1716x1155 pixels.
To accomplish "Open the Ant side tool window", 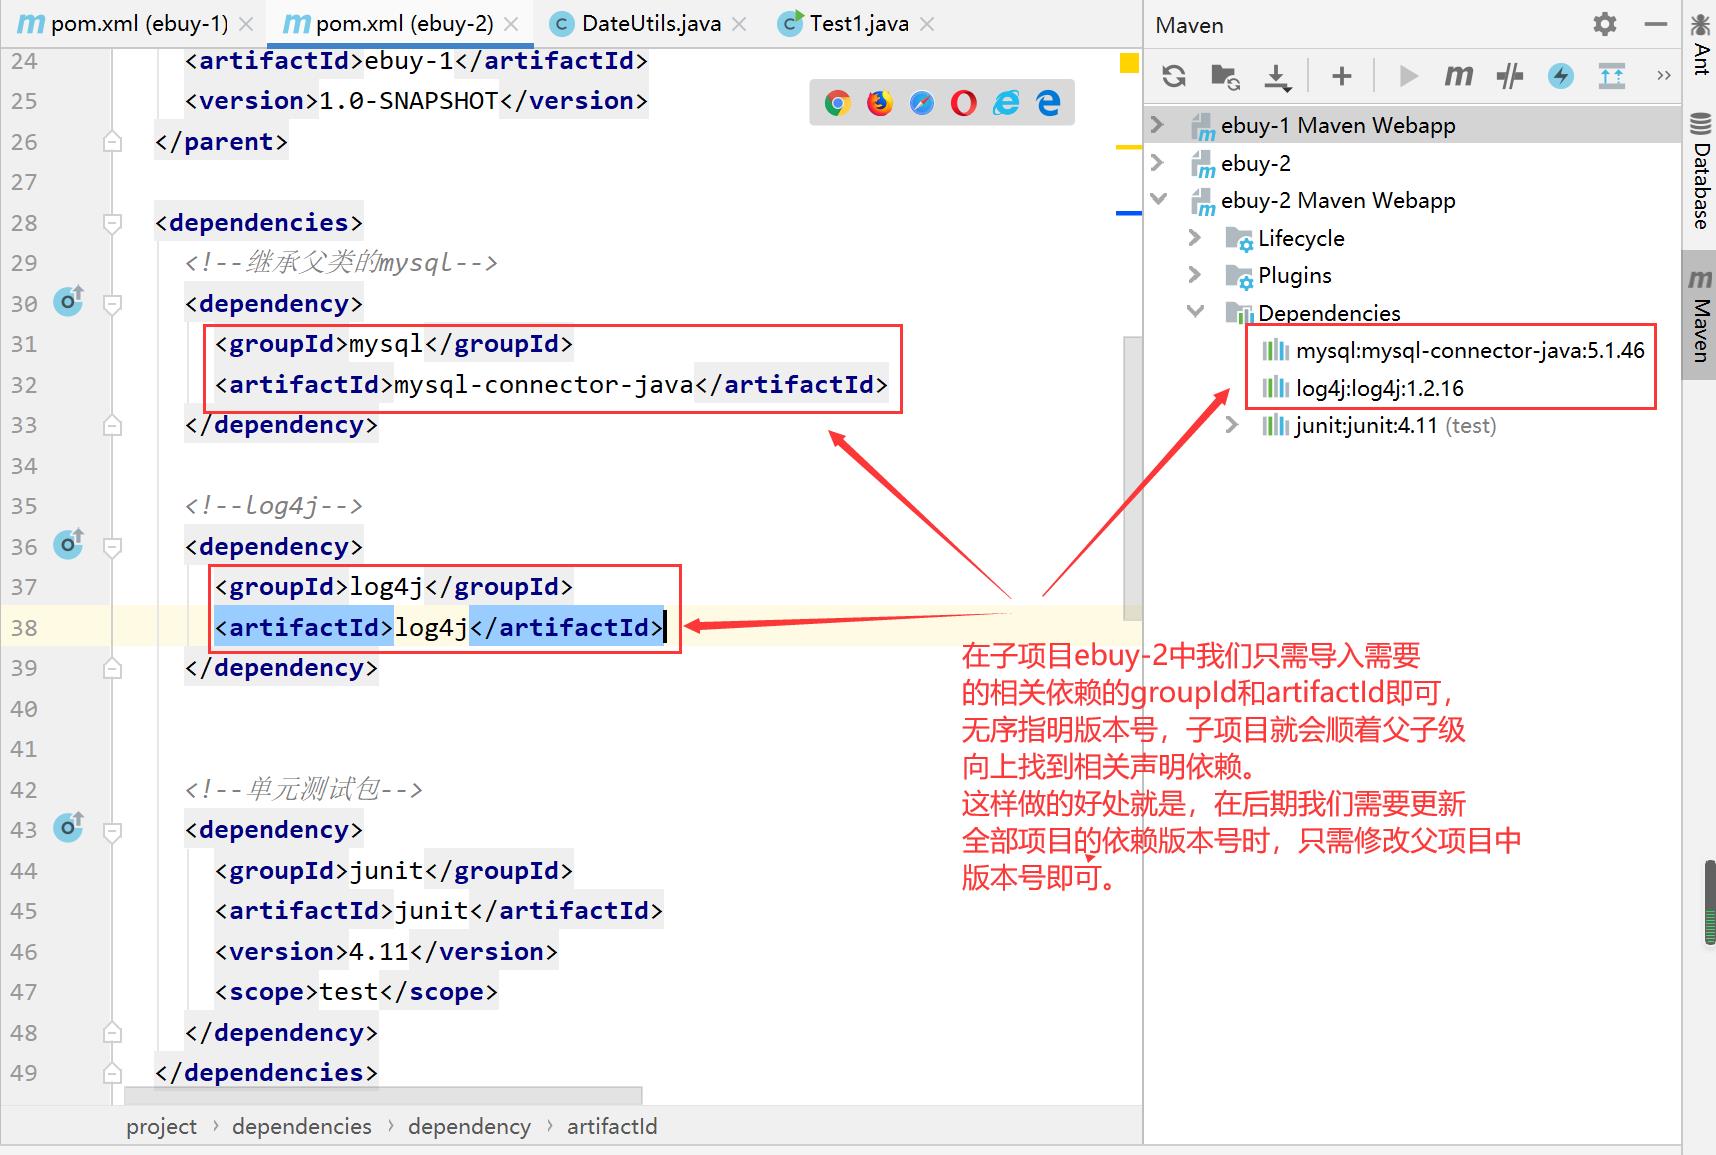I will click(1700, 44).
